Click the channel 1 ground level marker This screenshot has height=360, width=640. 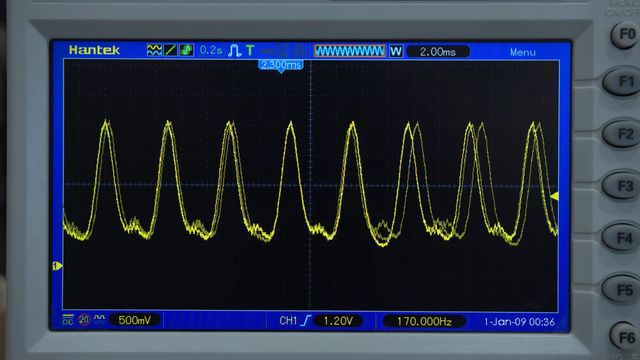(57, 266)
